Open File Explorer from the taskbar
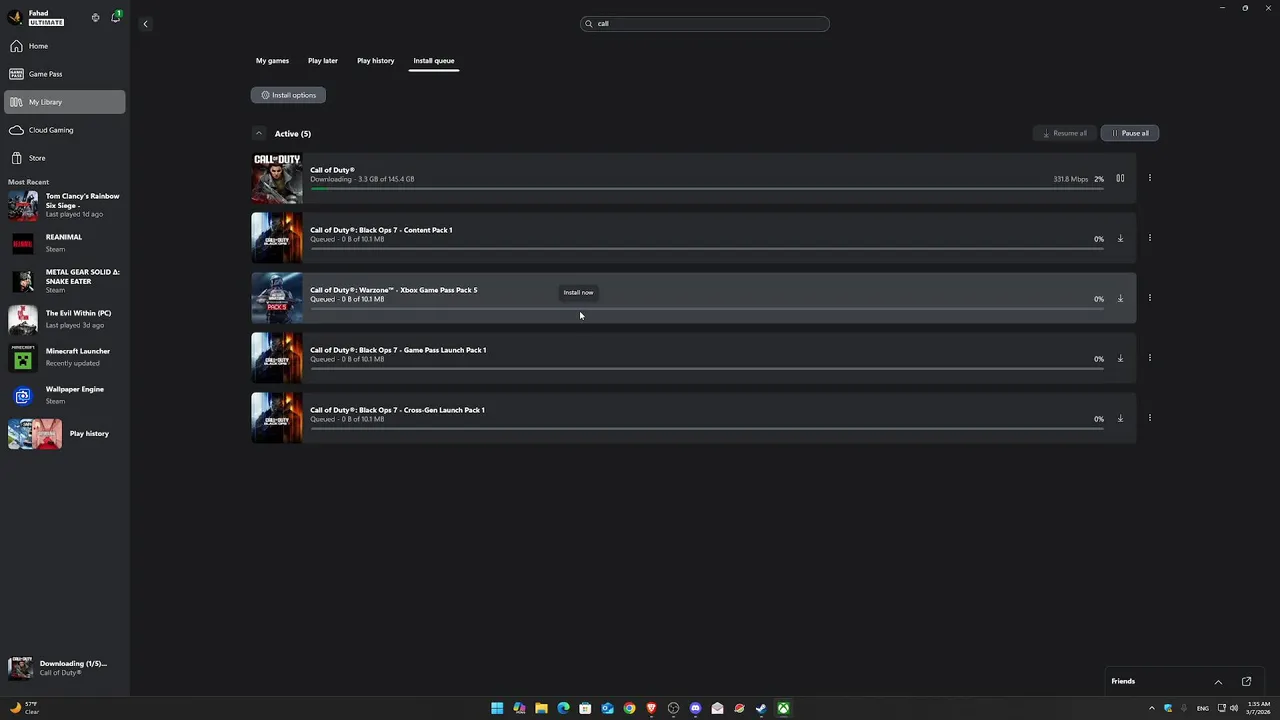 (x=541, y=708)
